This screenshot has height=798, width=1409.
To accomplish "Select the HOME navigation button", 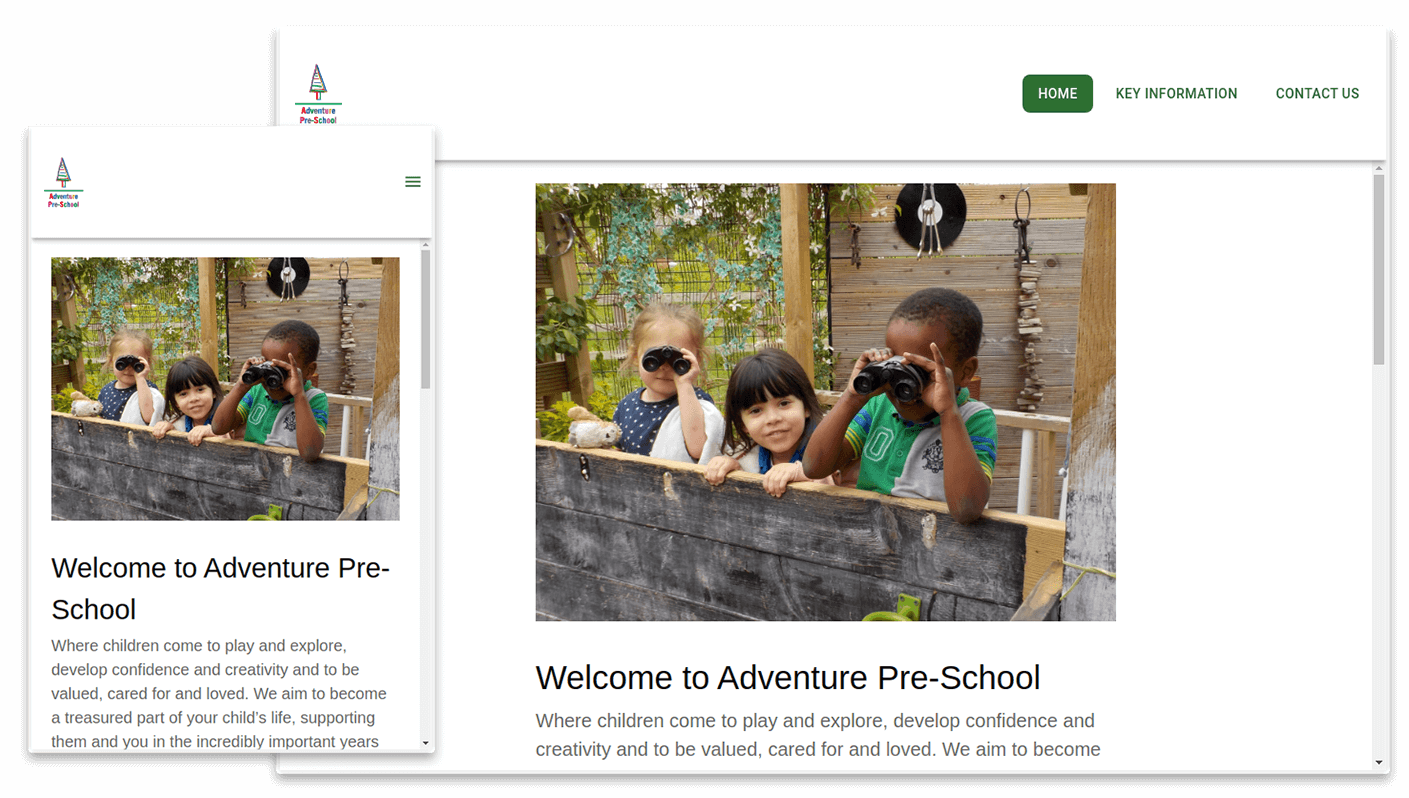I will click(1057, 94).
